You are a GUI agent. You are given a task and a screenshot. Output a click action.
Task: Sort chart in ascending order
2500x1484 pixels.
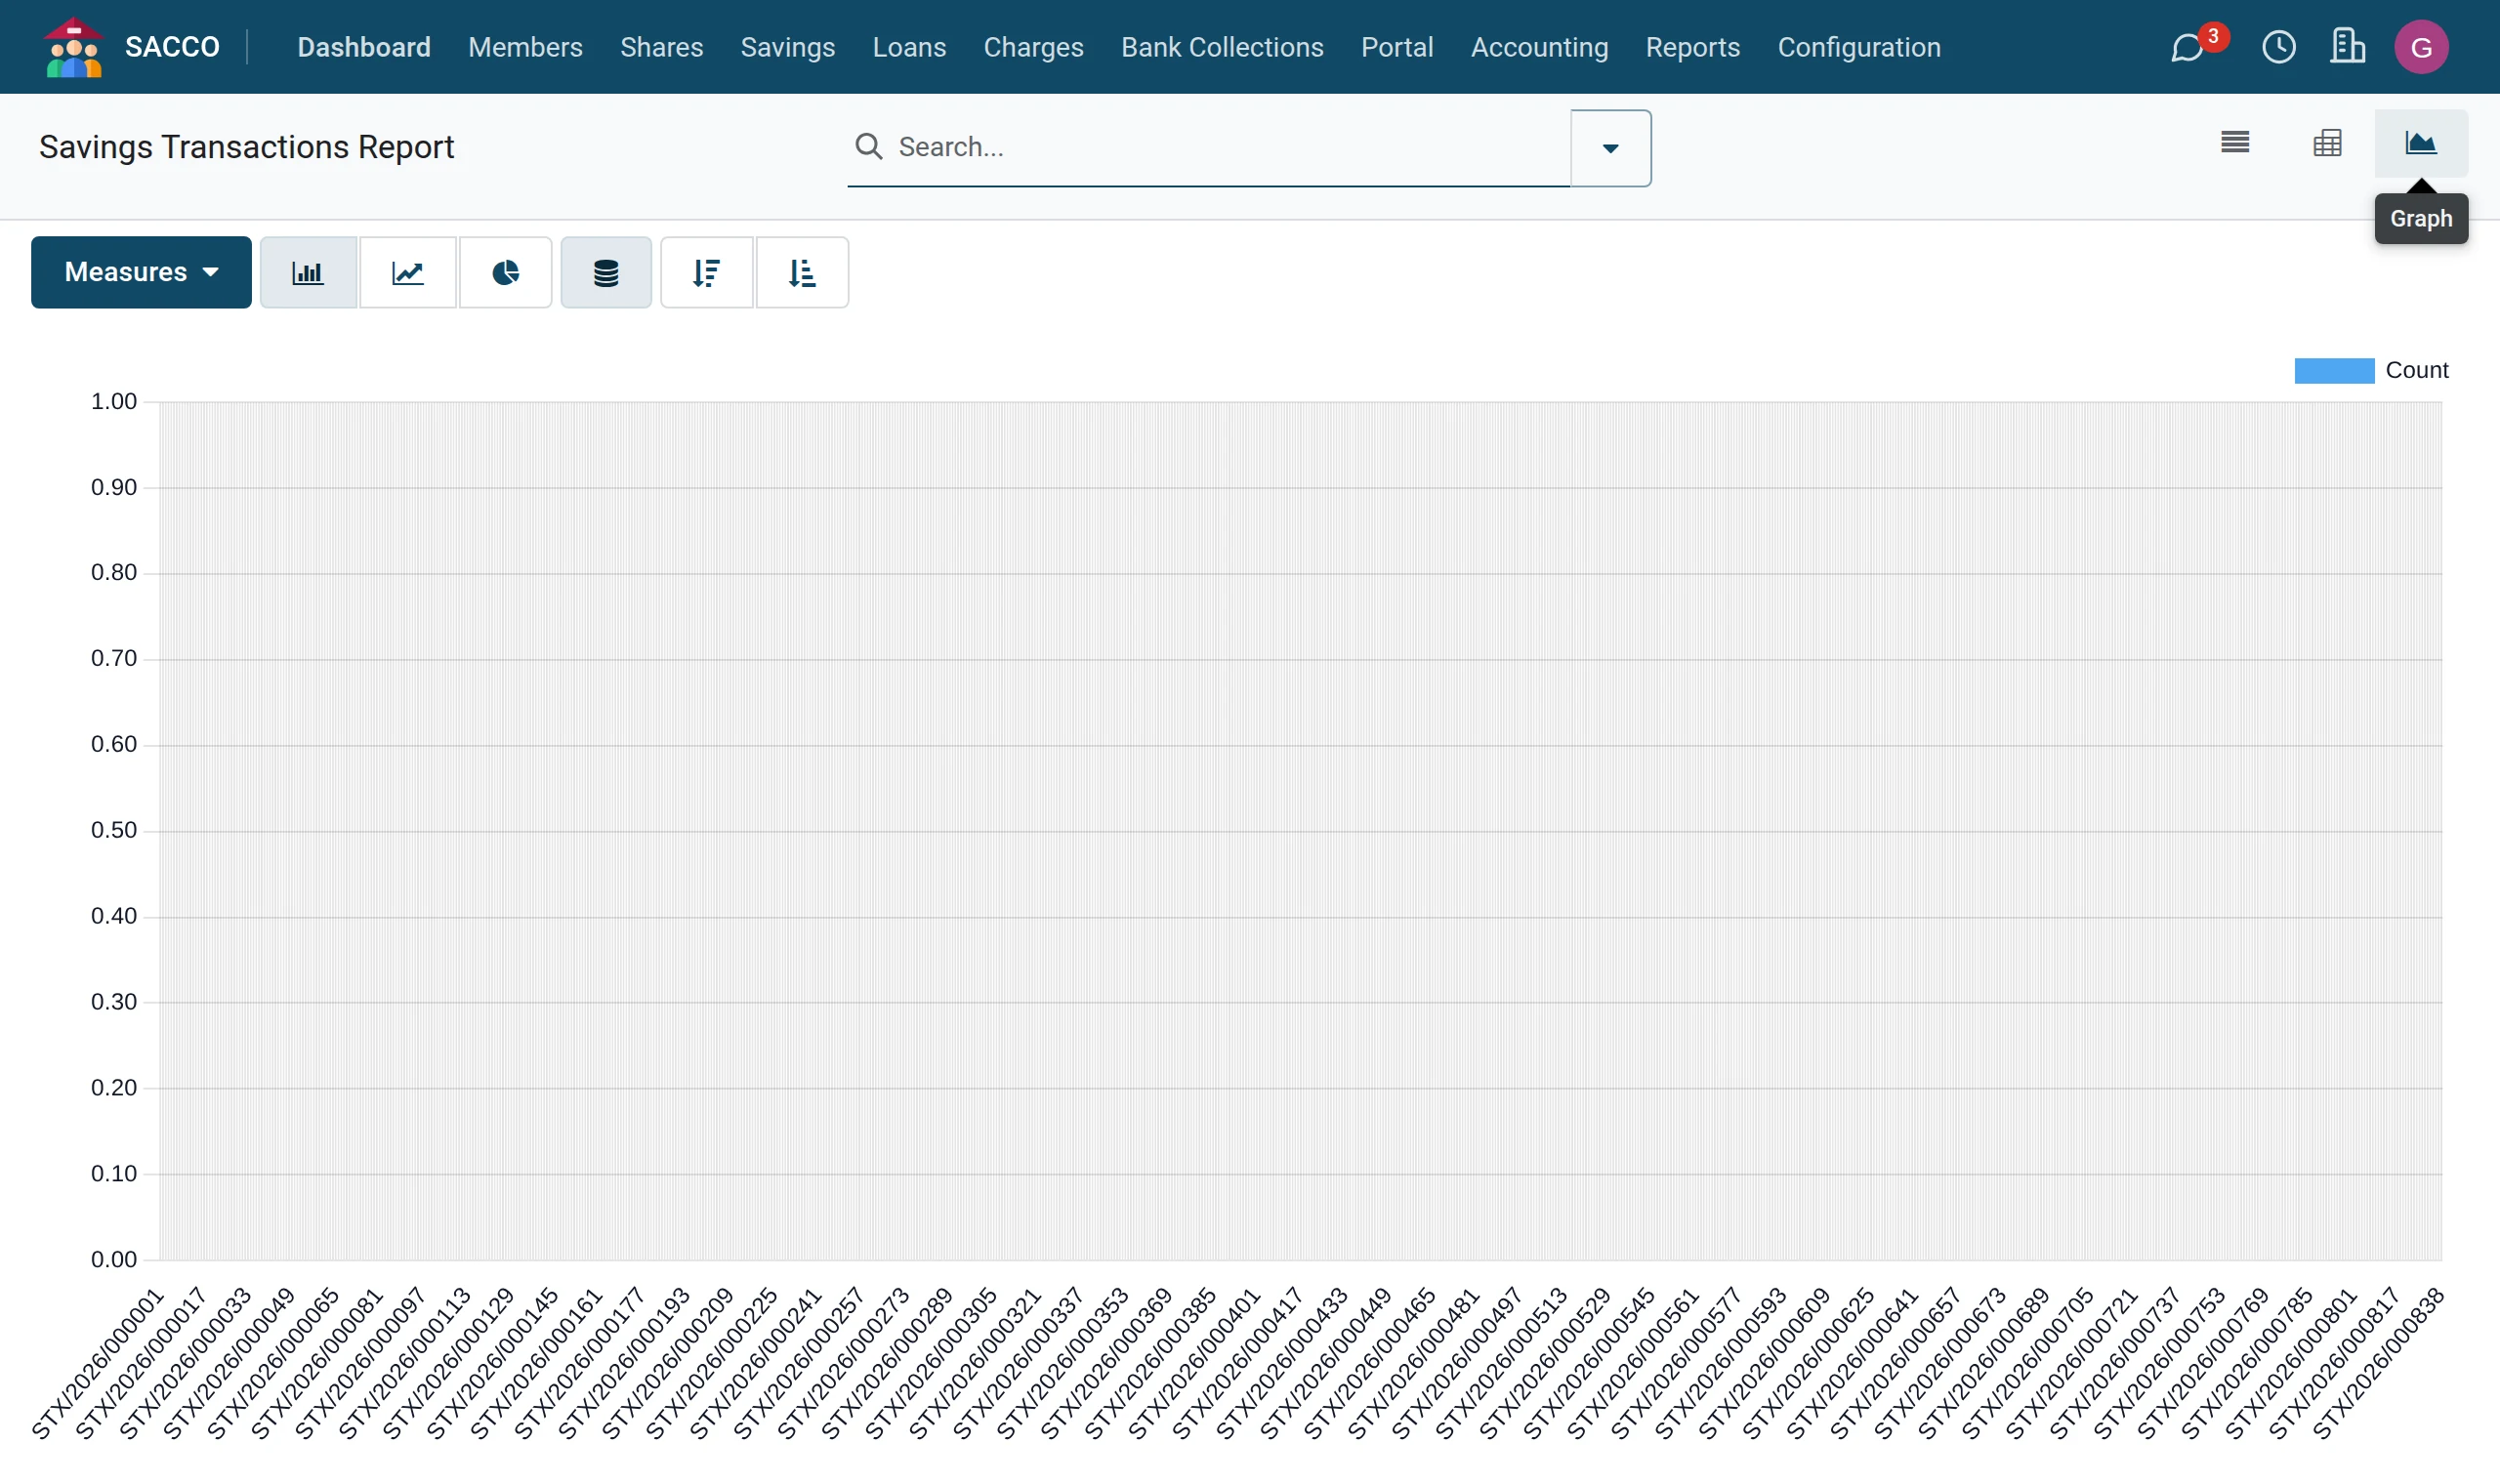tap(802, 272)
